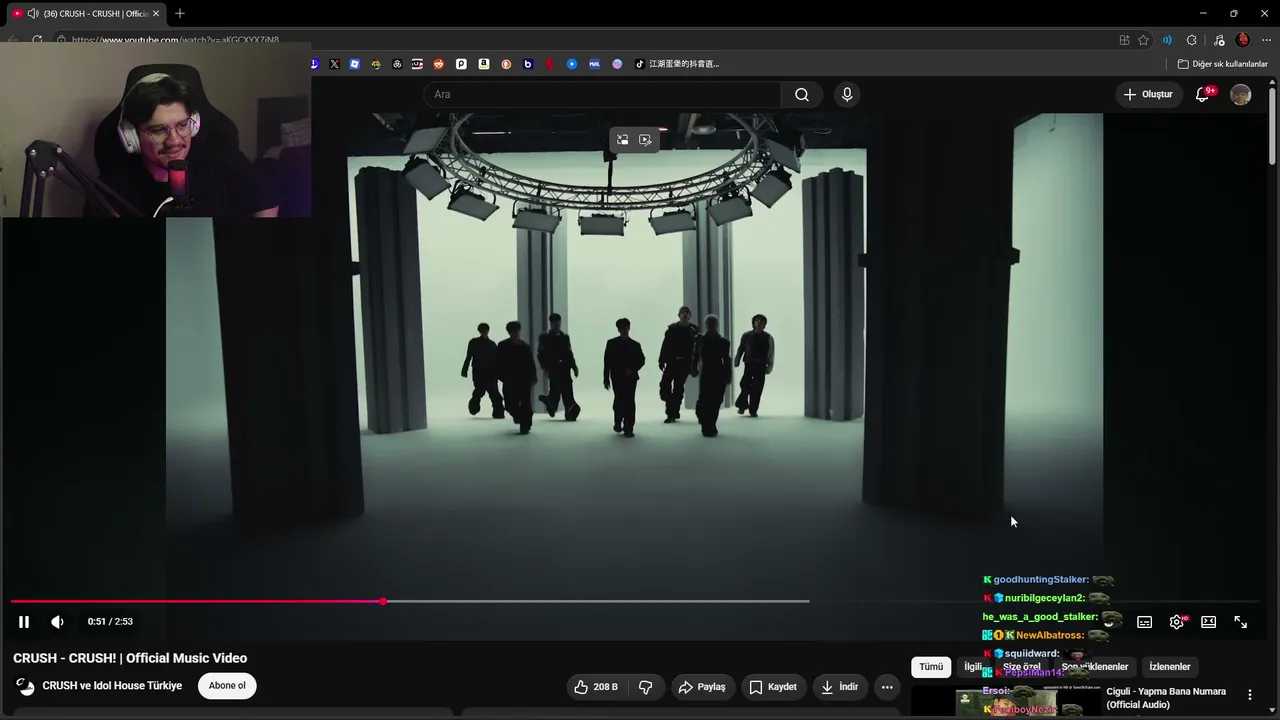1280x720 pixels.
Task: Open options for the Ciguli recommended video
Action: click(1249, 694)
